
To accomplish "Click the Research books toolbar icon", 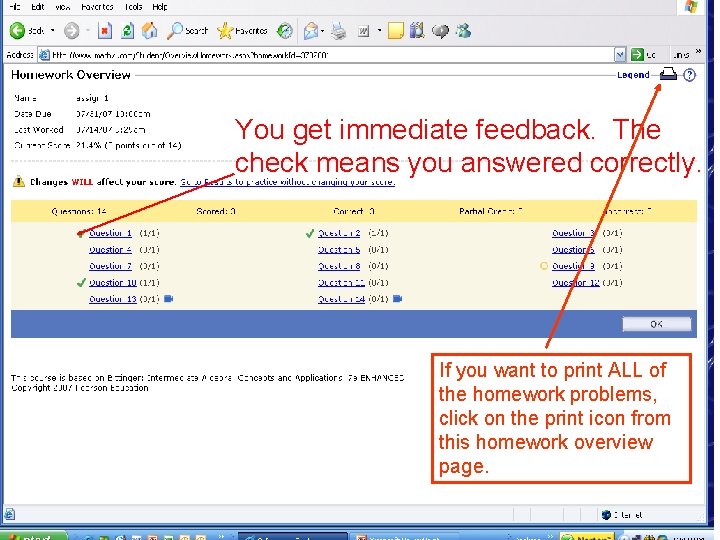I will 417,31.
